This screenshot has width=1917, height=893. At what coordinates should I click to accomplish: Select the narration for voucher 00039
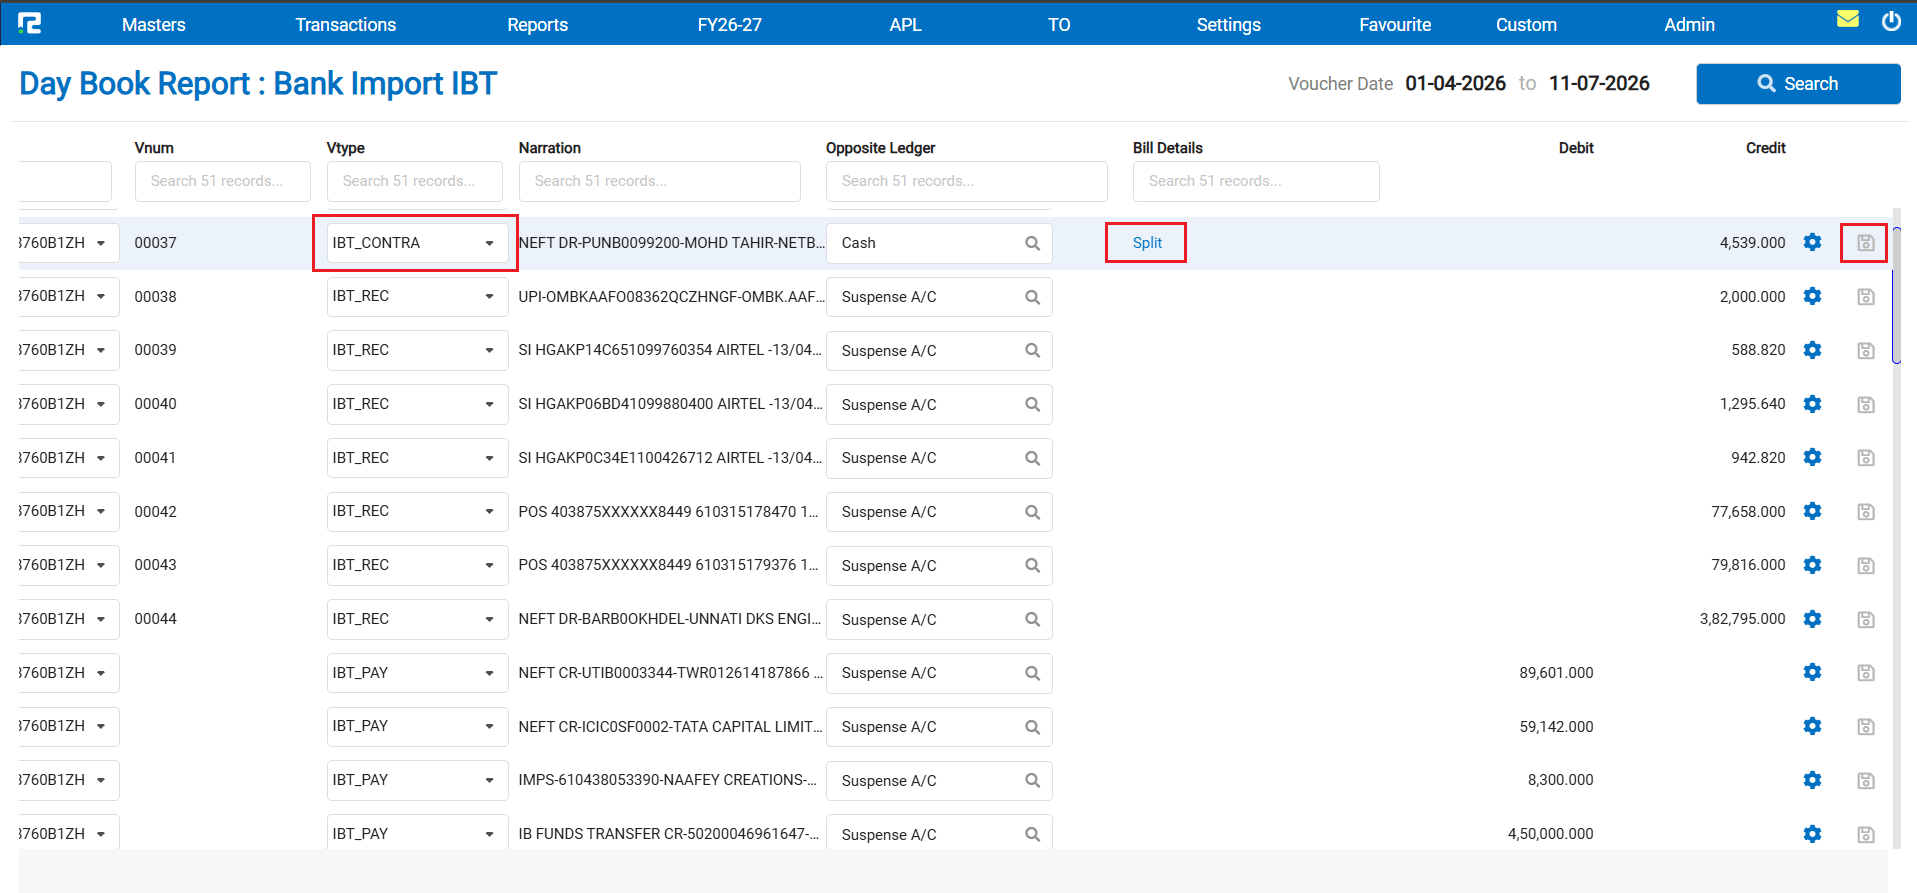(670, 350)
